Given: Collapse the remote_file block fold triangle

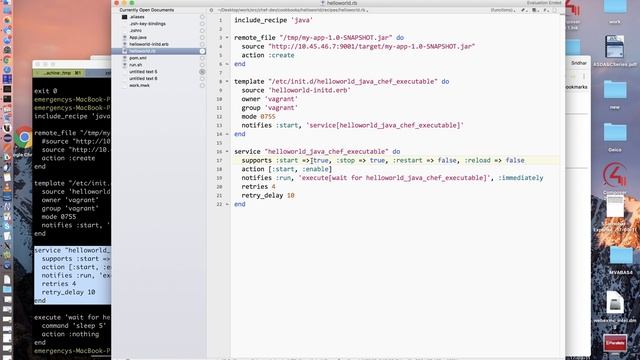Looking at the screenshot, I should pos(227,38).
